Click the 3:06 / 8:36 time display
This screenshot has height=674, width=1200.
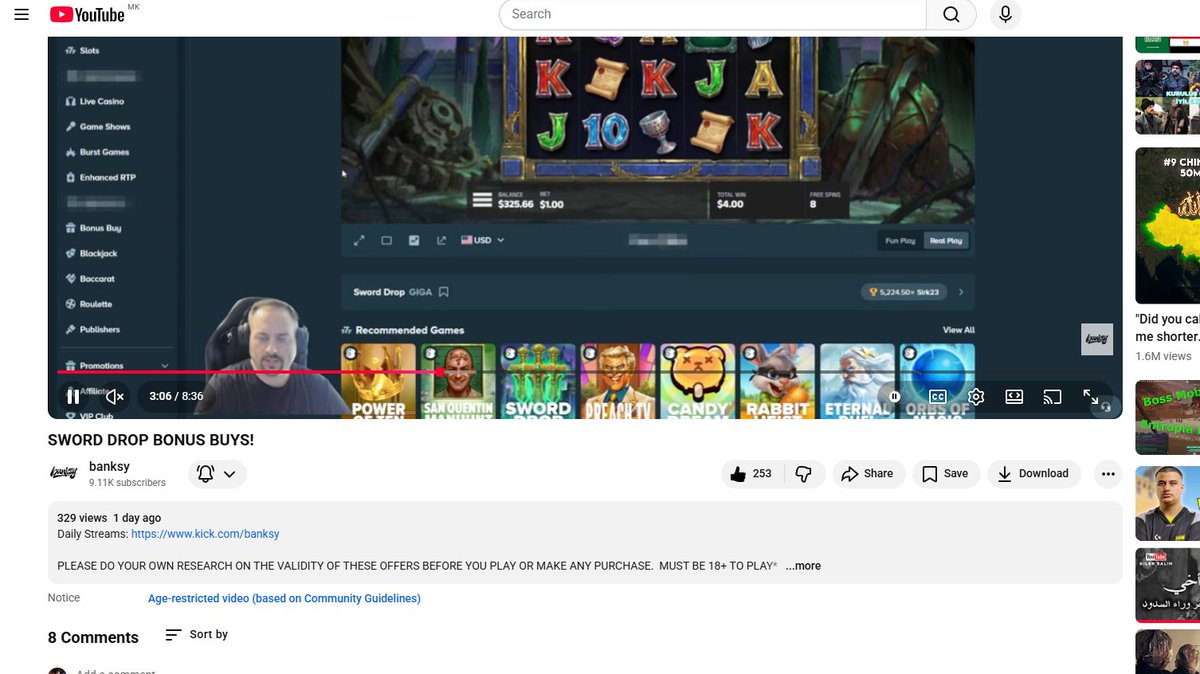tap(176, 396)
